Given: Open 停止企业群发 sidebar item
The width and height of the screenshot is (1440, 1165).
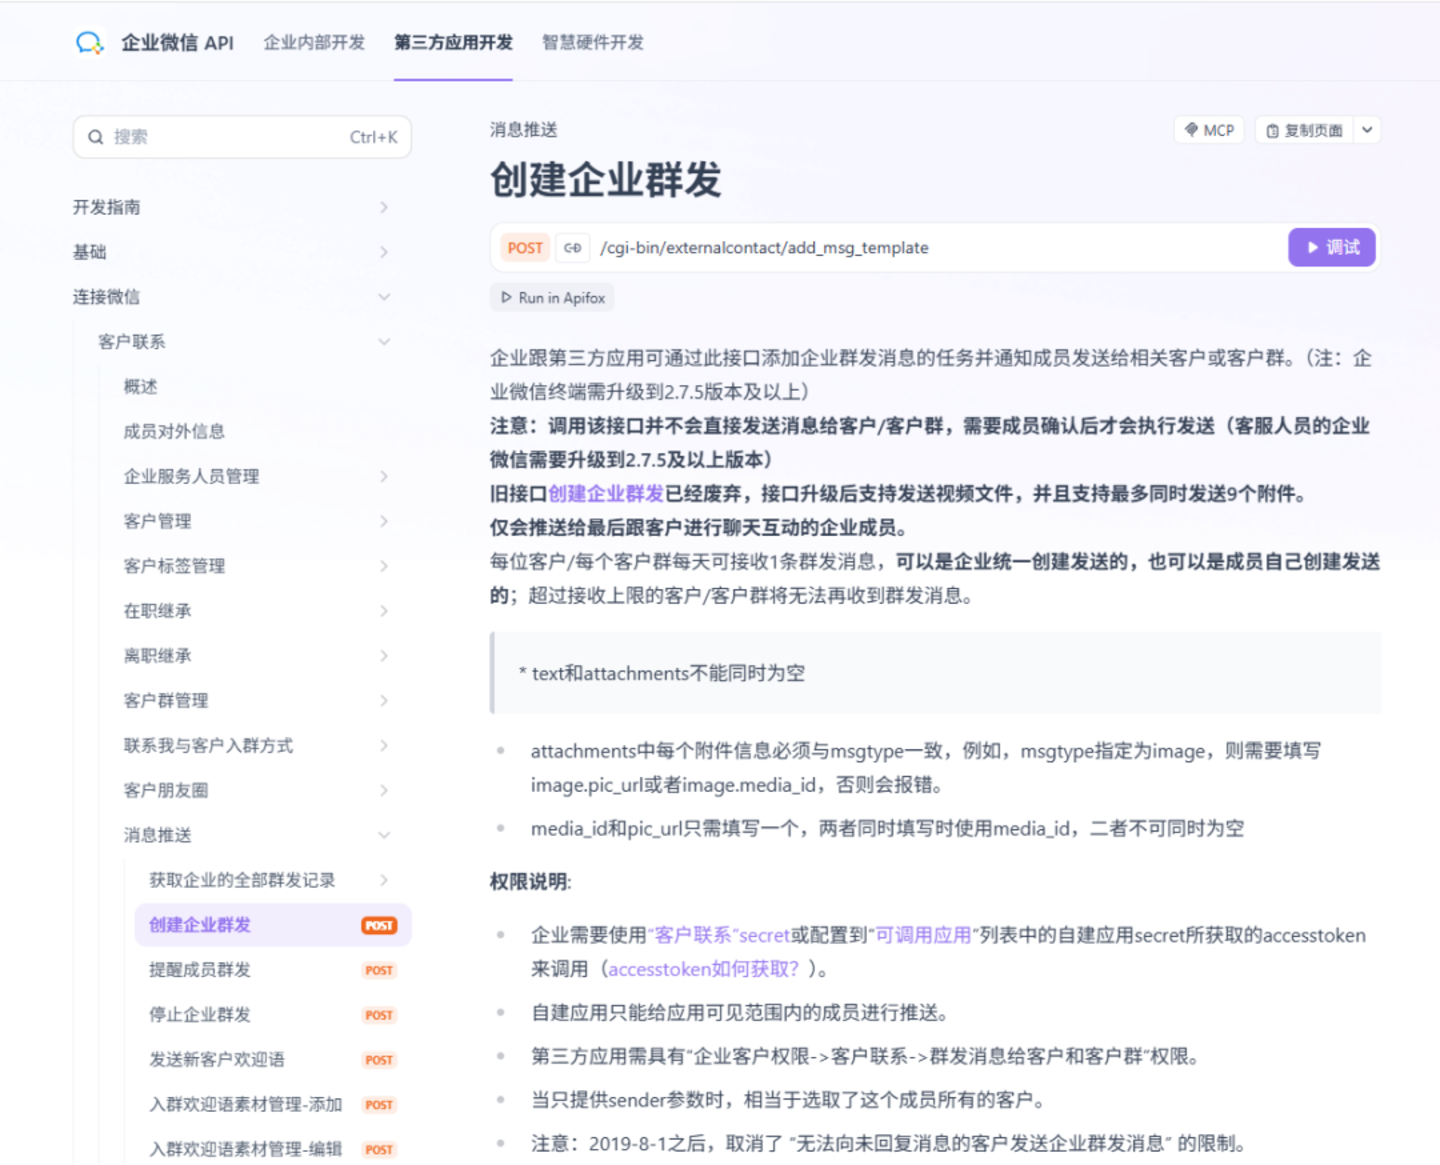Looking at the screenshot, I should coord(273,1015).
